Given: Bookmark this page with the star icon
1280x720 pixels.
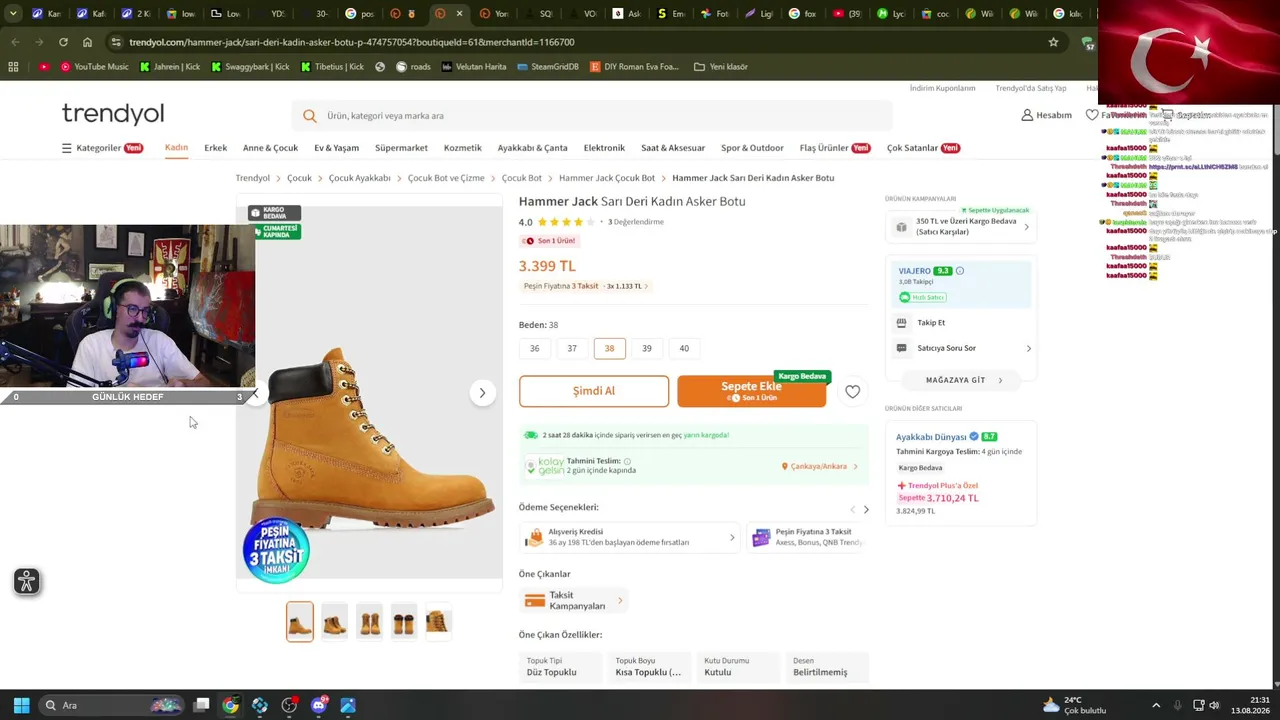Looking at the screenshot, I should click(1053, 42).
